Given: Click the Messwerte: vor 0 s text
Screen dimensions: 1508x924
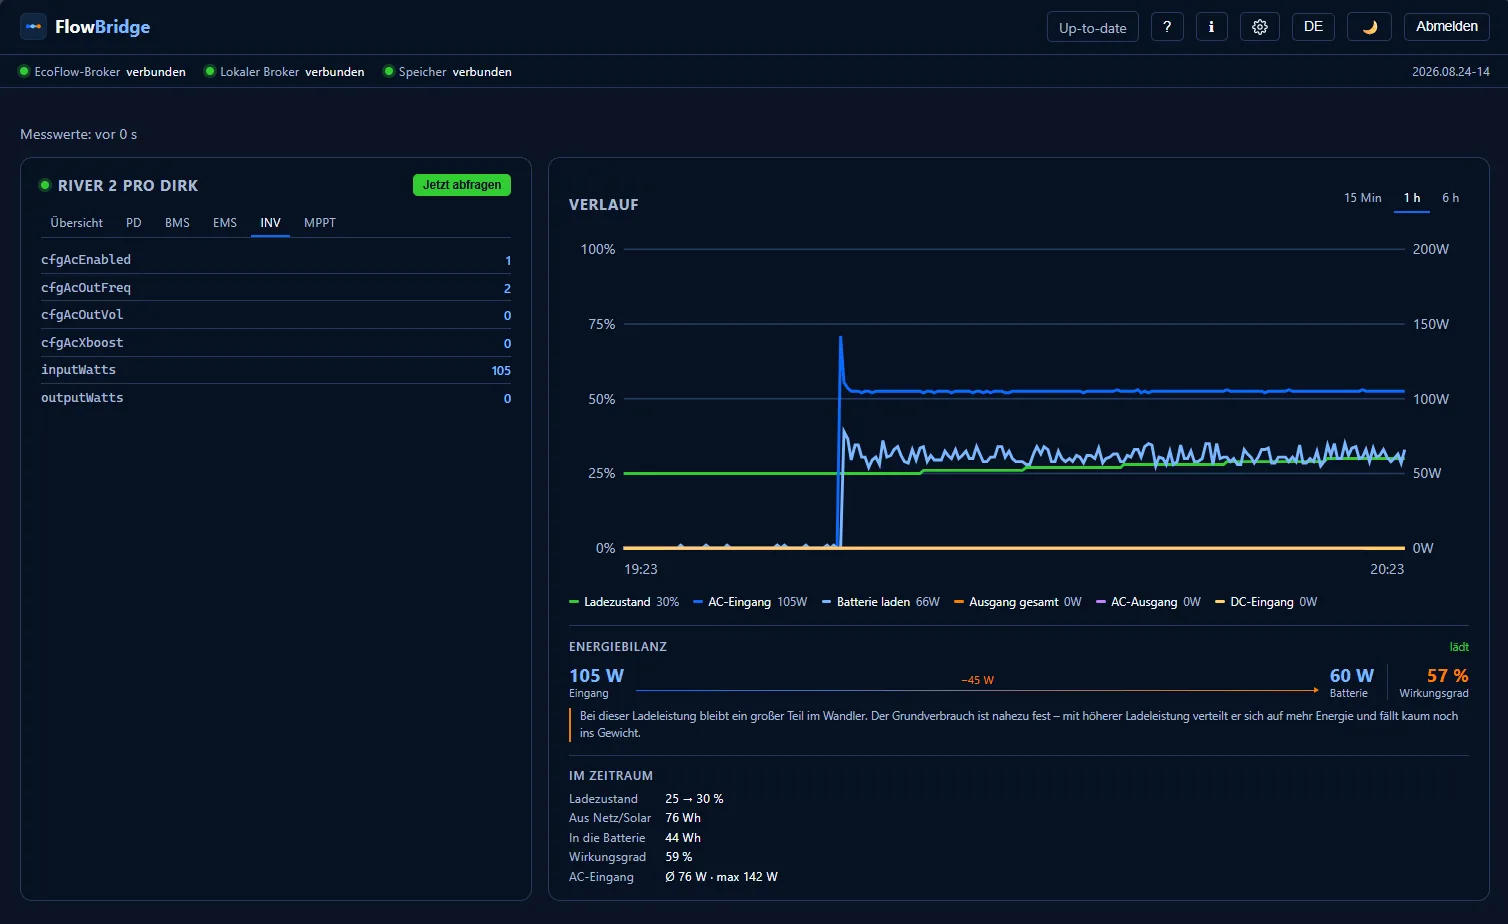Looking at the screenshot, I should click(79, 134).
